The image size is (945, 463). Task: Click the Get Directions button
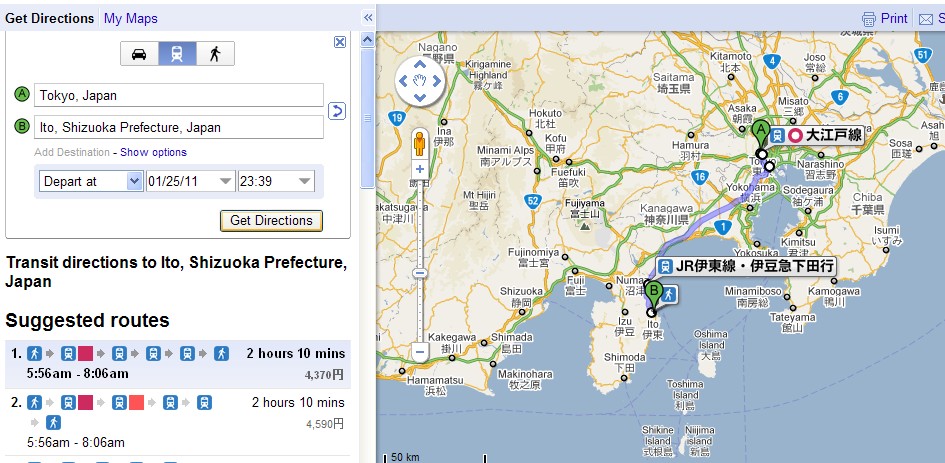271,221
